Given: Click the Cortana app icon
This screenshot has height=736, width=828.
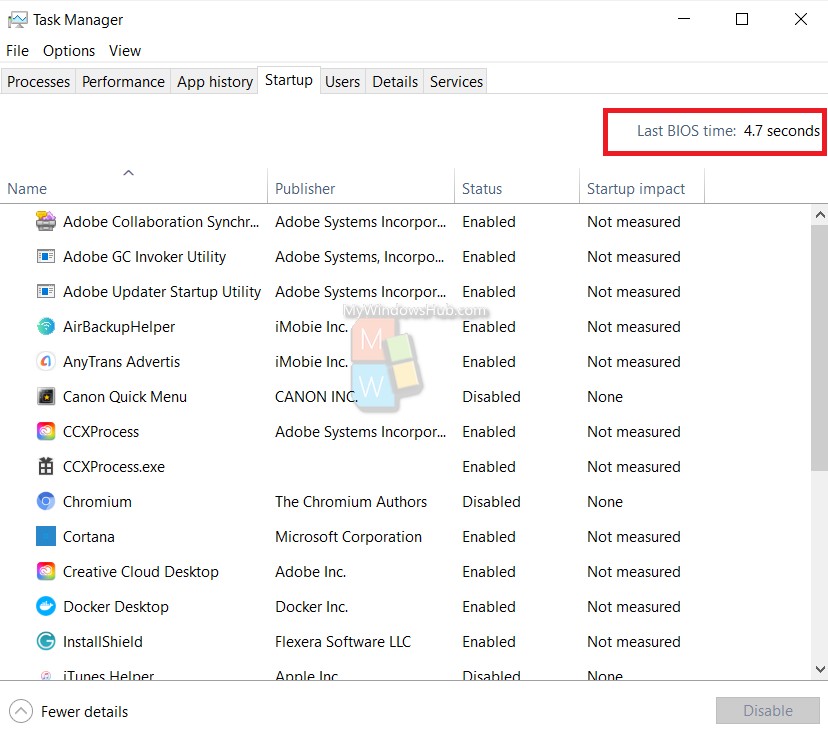Looking at the screenshot, I should point(46,536).
